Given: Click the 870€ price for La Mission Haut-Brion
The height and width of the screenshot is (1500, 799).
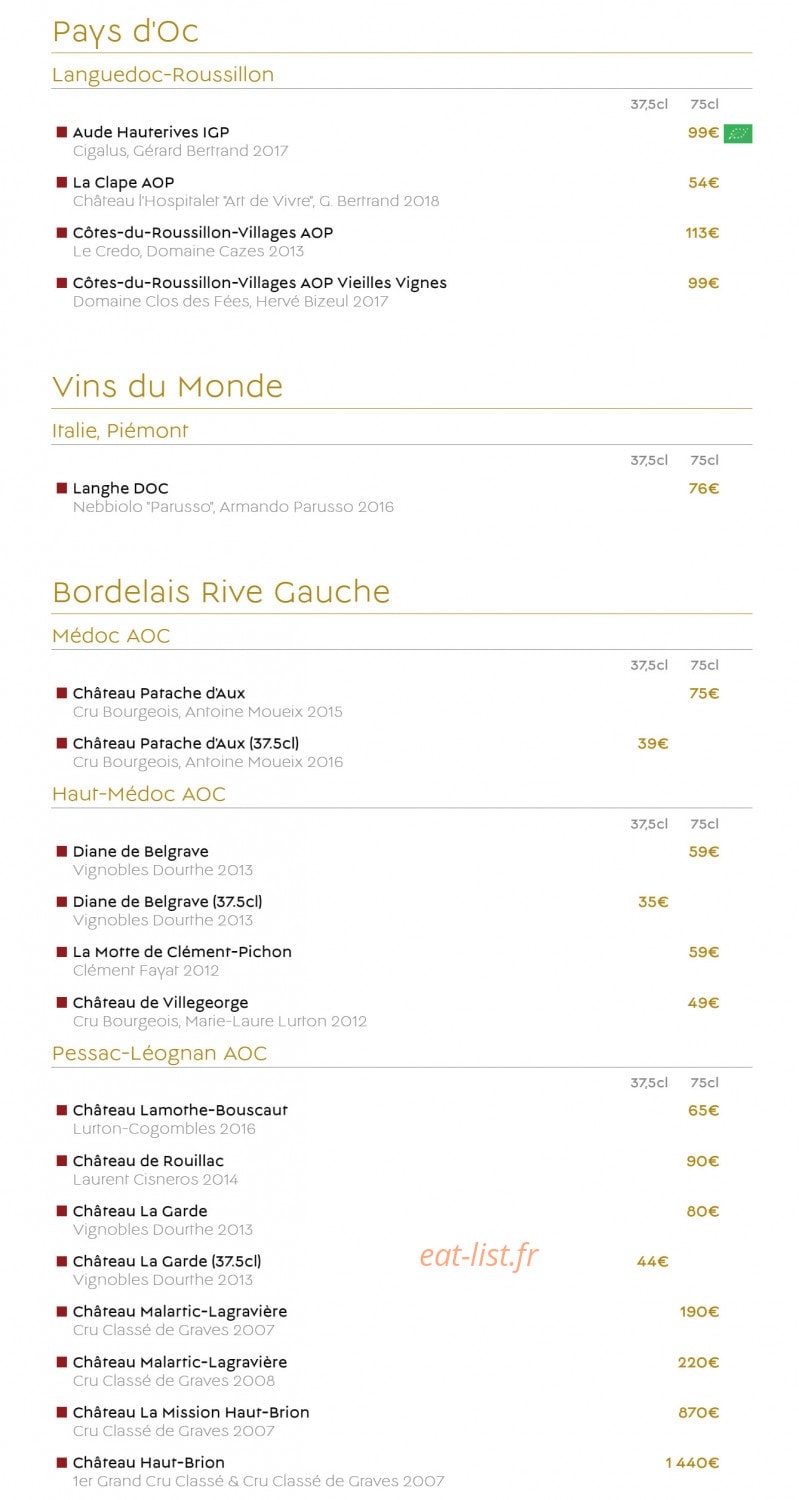Looking at the screenshot, I should [x=699, y=1413].
